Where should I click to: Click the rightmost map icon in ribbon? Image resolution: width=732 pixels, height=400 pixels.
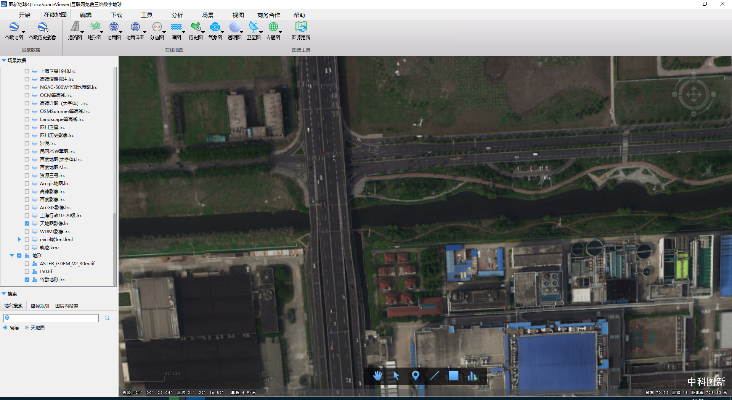pyautogui.click(x=301, y=28)
